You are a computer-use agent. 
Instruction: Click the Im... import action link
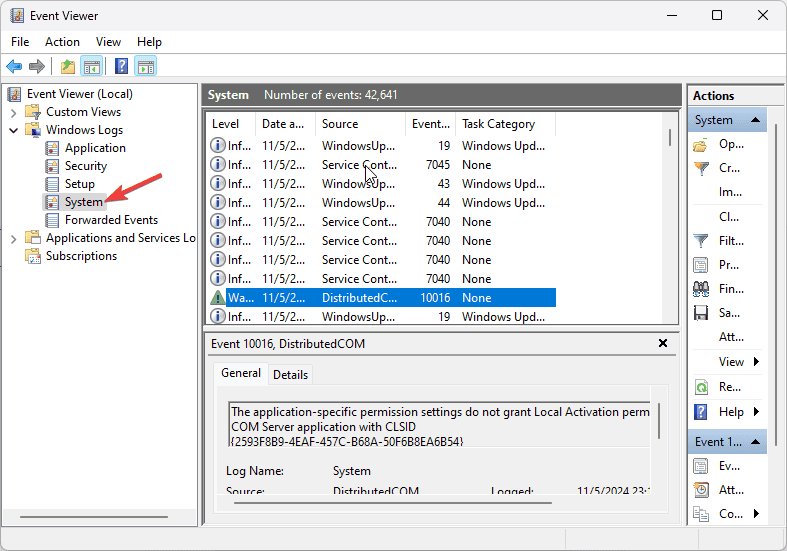[x=730, y=193]
